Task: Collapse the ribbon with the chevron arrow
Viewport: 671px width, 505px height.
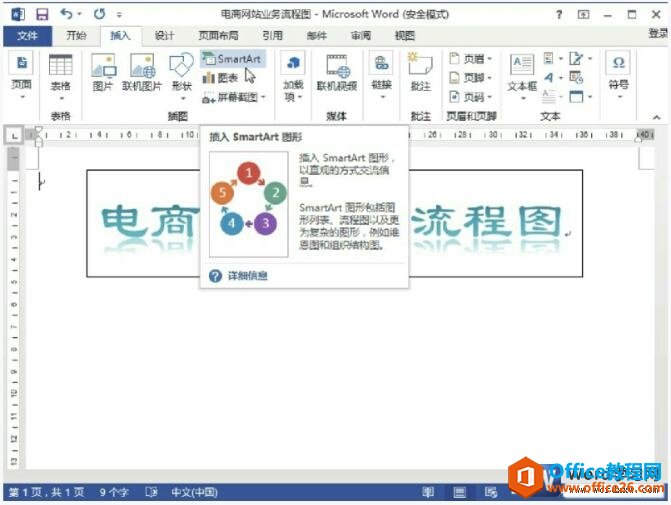Action: (x=656, y=117)
